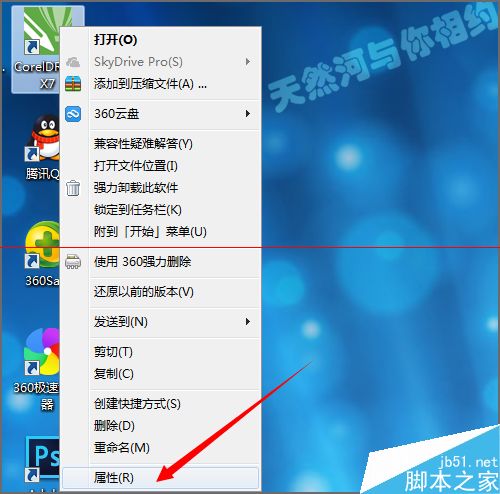
Task: Expand the 发送到 submenu arrow
Action: pyautogui.click(x=247, y=322)
